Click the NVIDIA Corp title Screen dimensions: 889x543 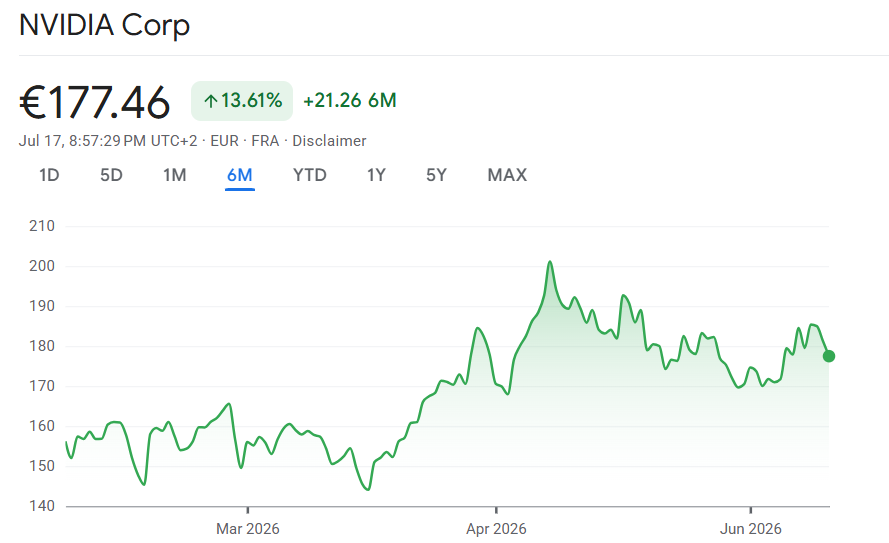point(104,26)
